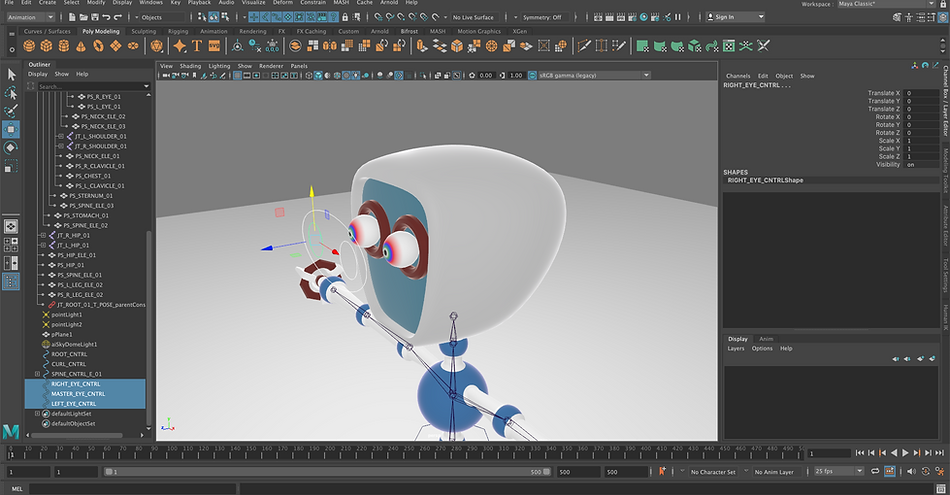Click the Outliner search field
The width and height of the screenshot is (950, 495).
point(93,86)
